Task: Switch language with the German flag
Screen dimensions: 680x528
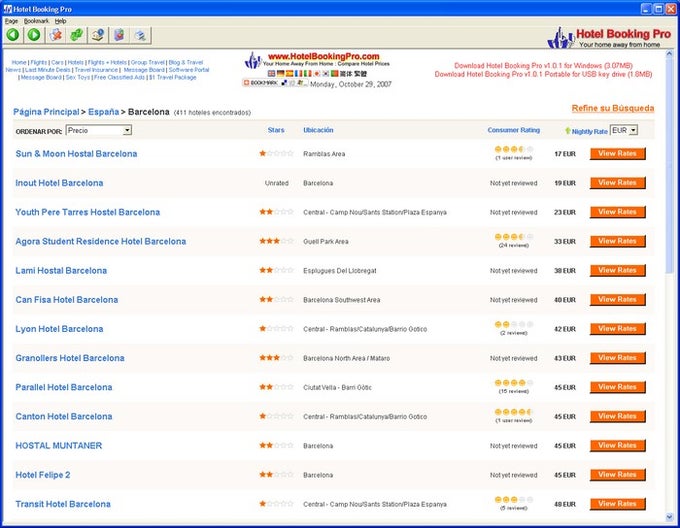Action: tap(281, 74)
